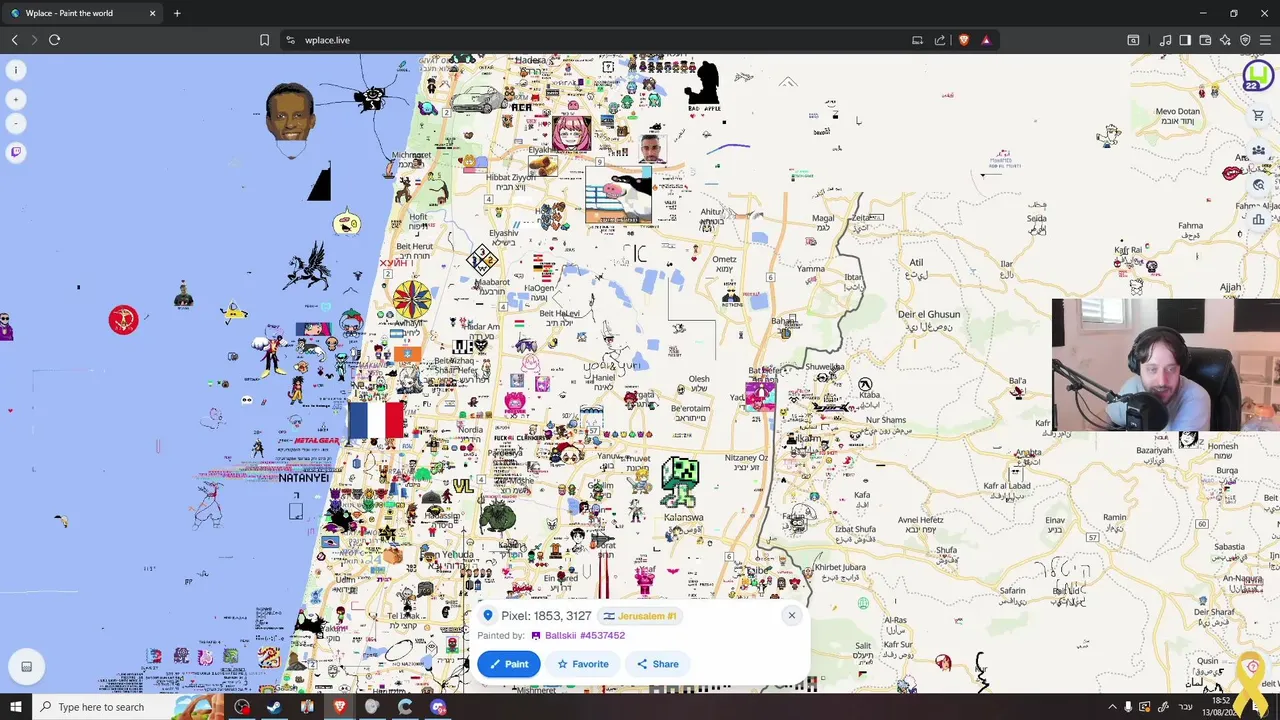Open the Windows Start menu
This screenshot has height=720, width=1280.
click(15, 707)
